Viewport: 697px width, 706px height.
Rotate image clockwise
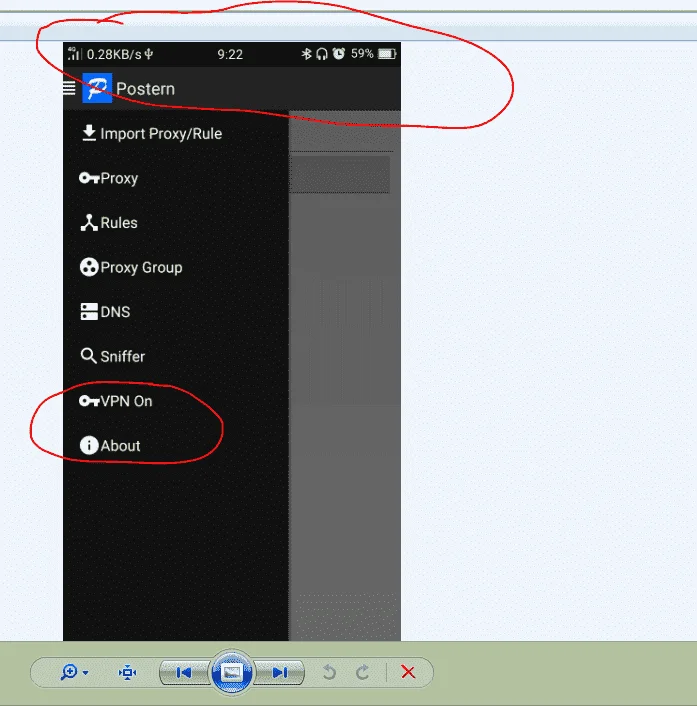(362, 672)
